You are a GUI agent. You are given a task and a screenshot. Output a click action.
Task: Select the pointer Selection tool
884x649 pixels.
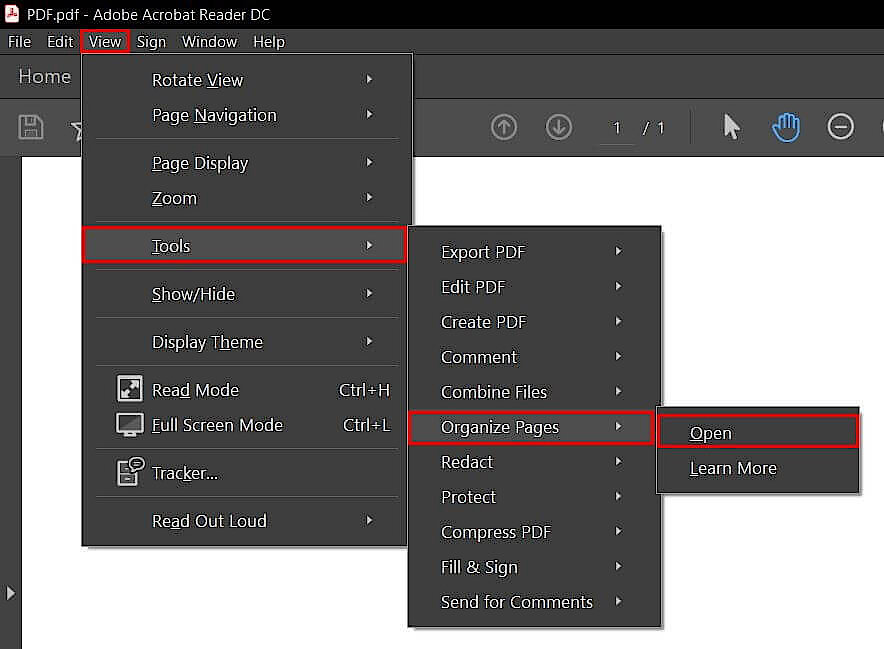(x=732, y=127)
